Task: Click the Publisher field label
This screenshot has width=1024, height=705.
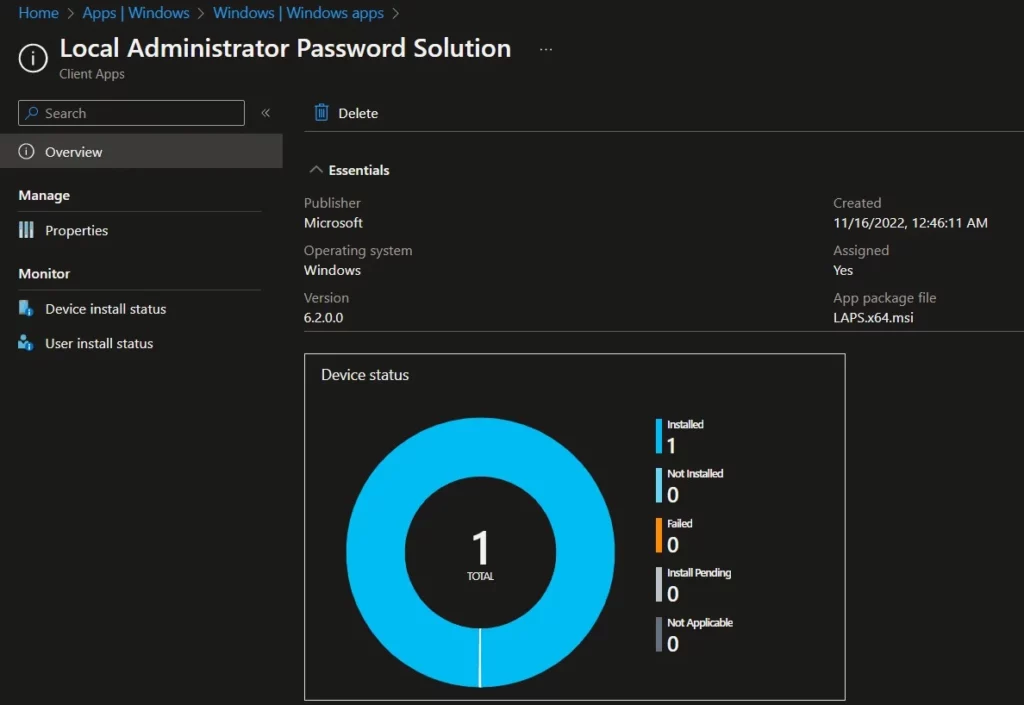Action: coord(332,203)
